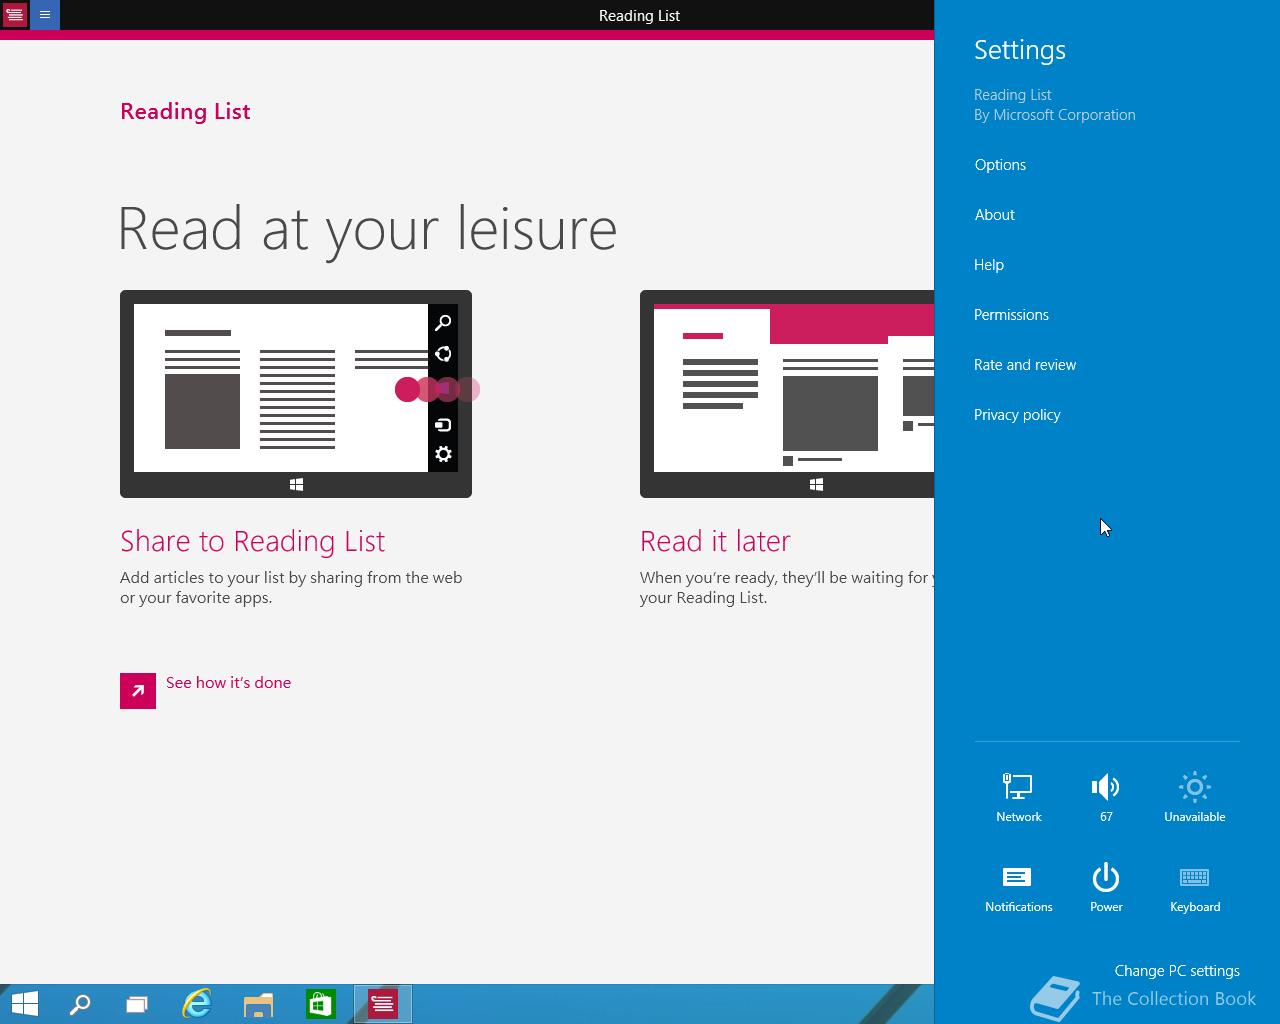Click the Read it later heading
1280x1024 pixels.
pos(715,541)
